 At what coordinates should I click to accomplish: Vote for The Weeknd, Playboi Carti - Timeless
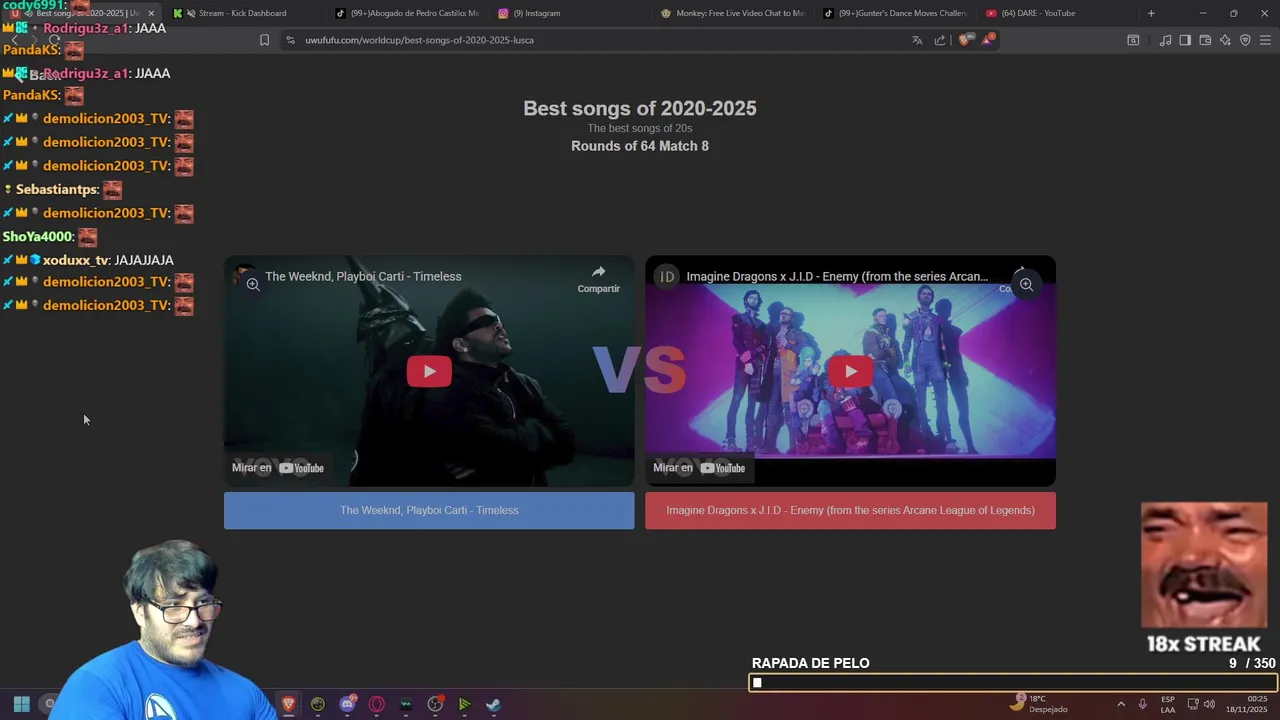tap(429, 510)
